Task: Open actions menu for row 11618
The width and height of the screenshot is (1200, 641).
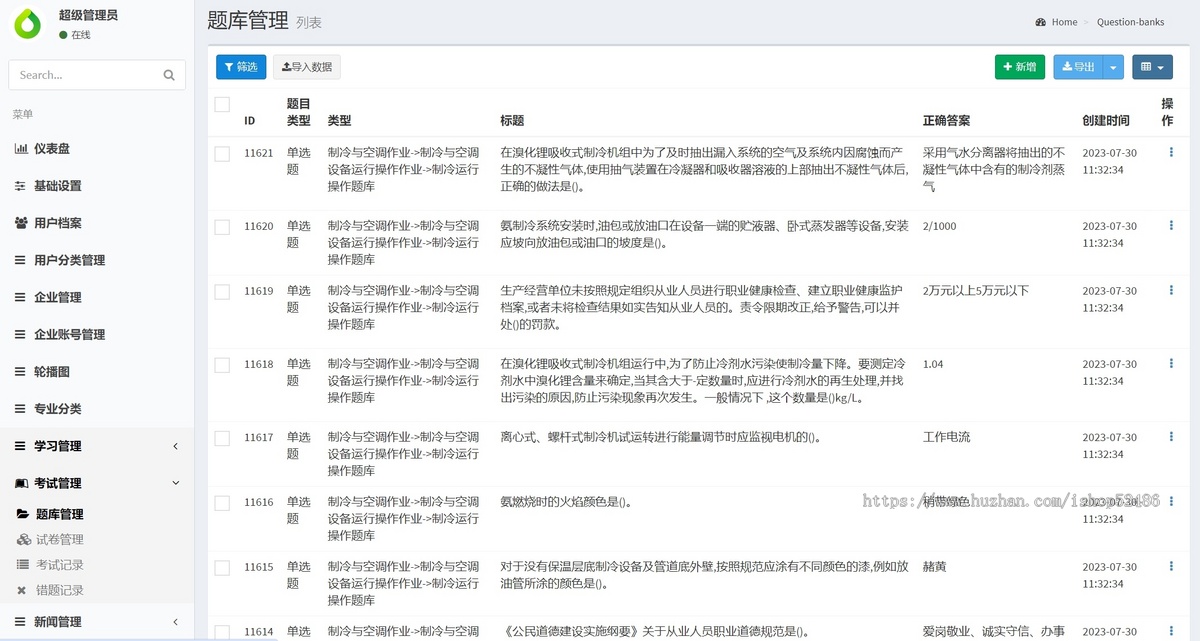Action: point(1171,364)
